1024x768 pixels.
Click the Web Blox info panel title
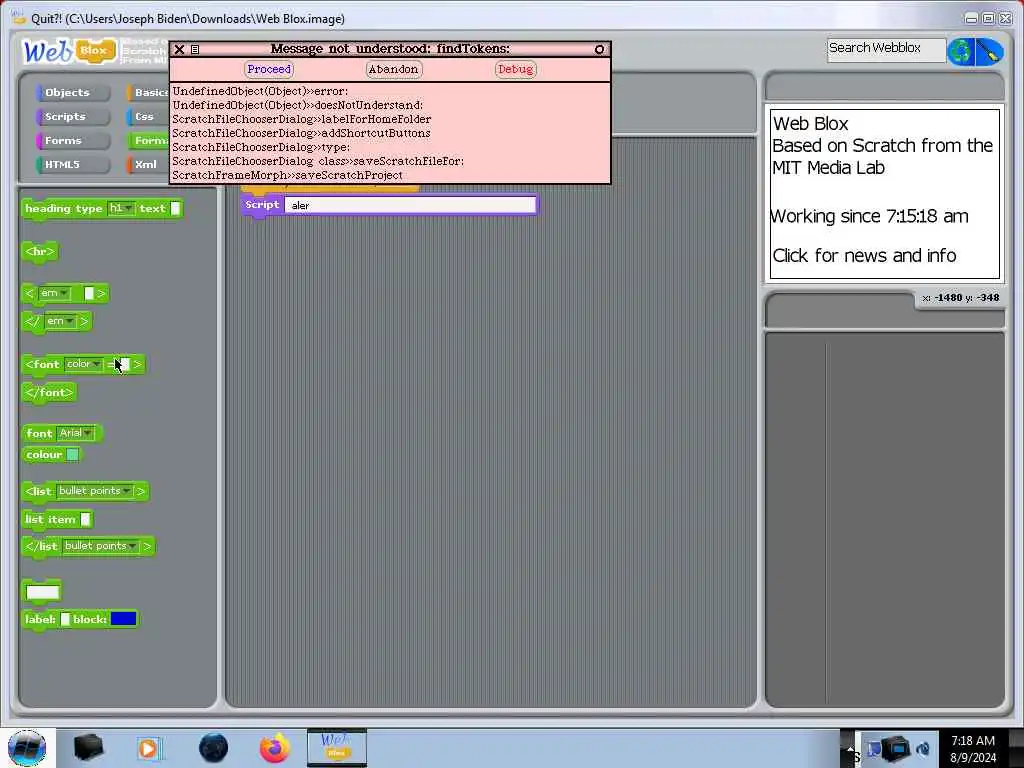click(x=810, y=123)
